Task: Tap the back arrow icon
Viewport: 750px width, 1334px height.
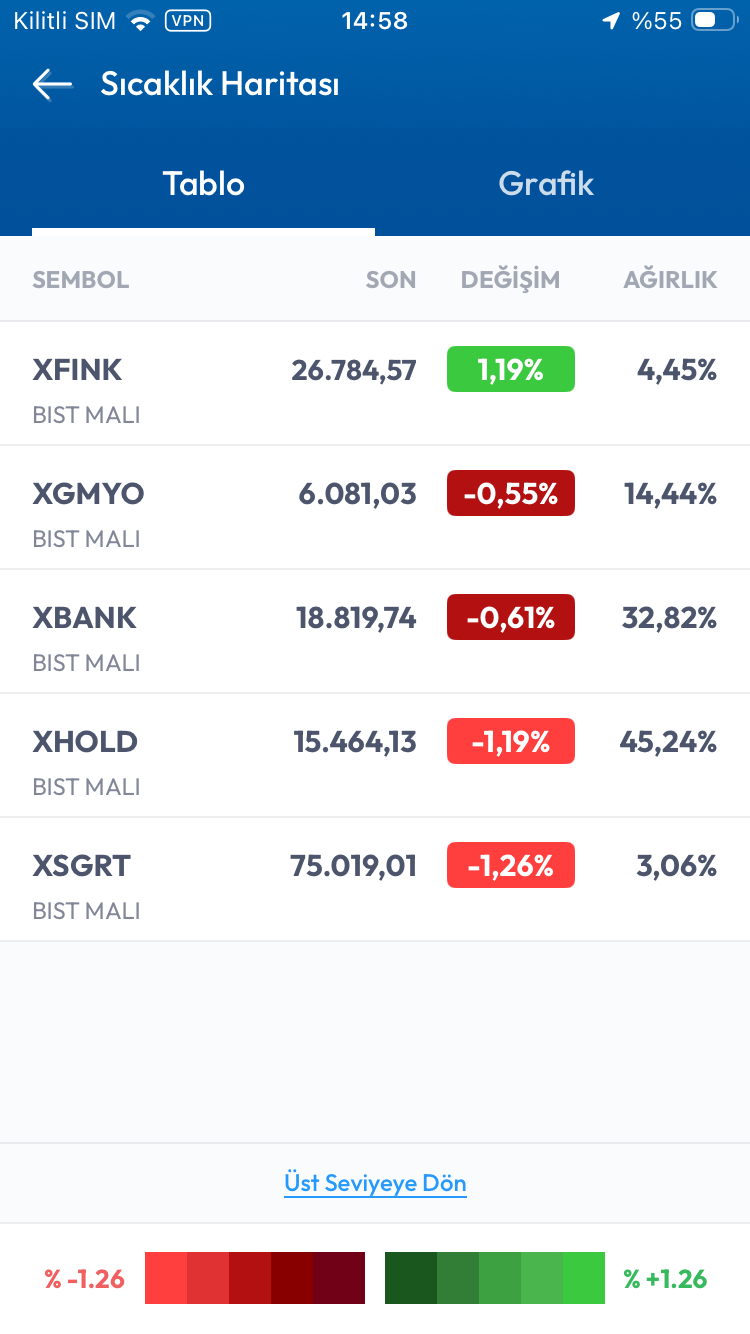Action: pos(52,85)
